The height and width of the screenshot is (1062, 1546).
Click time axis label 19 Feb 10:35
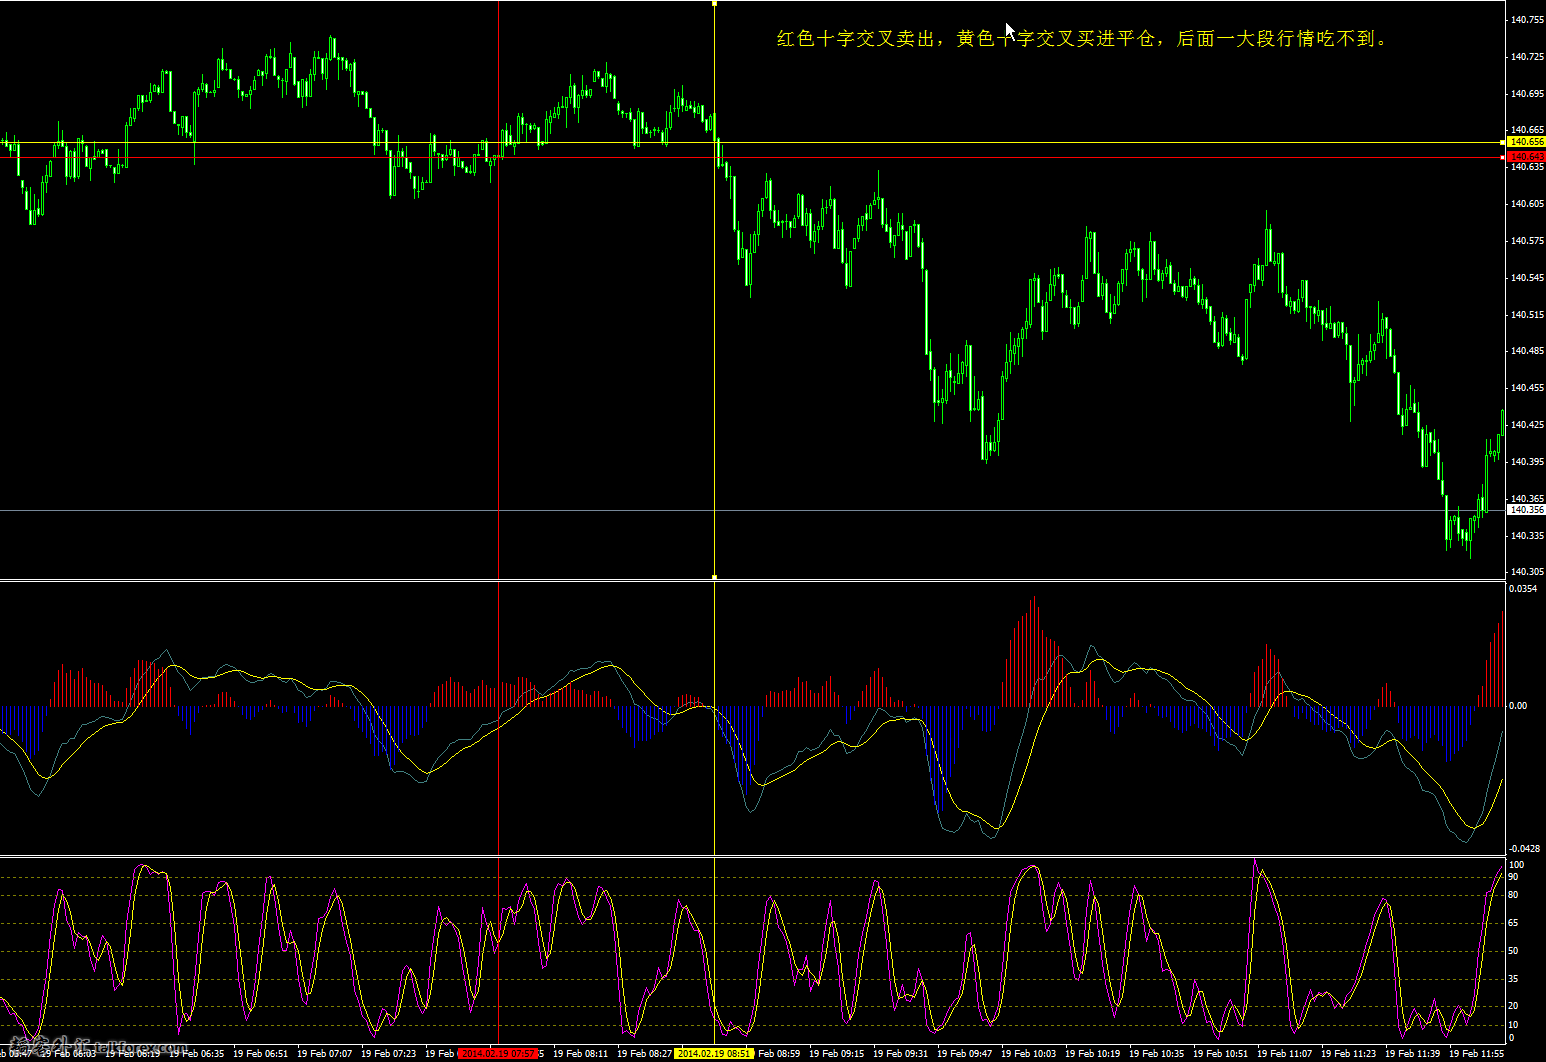coord(1156,1053)
